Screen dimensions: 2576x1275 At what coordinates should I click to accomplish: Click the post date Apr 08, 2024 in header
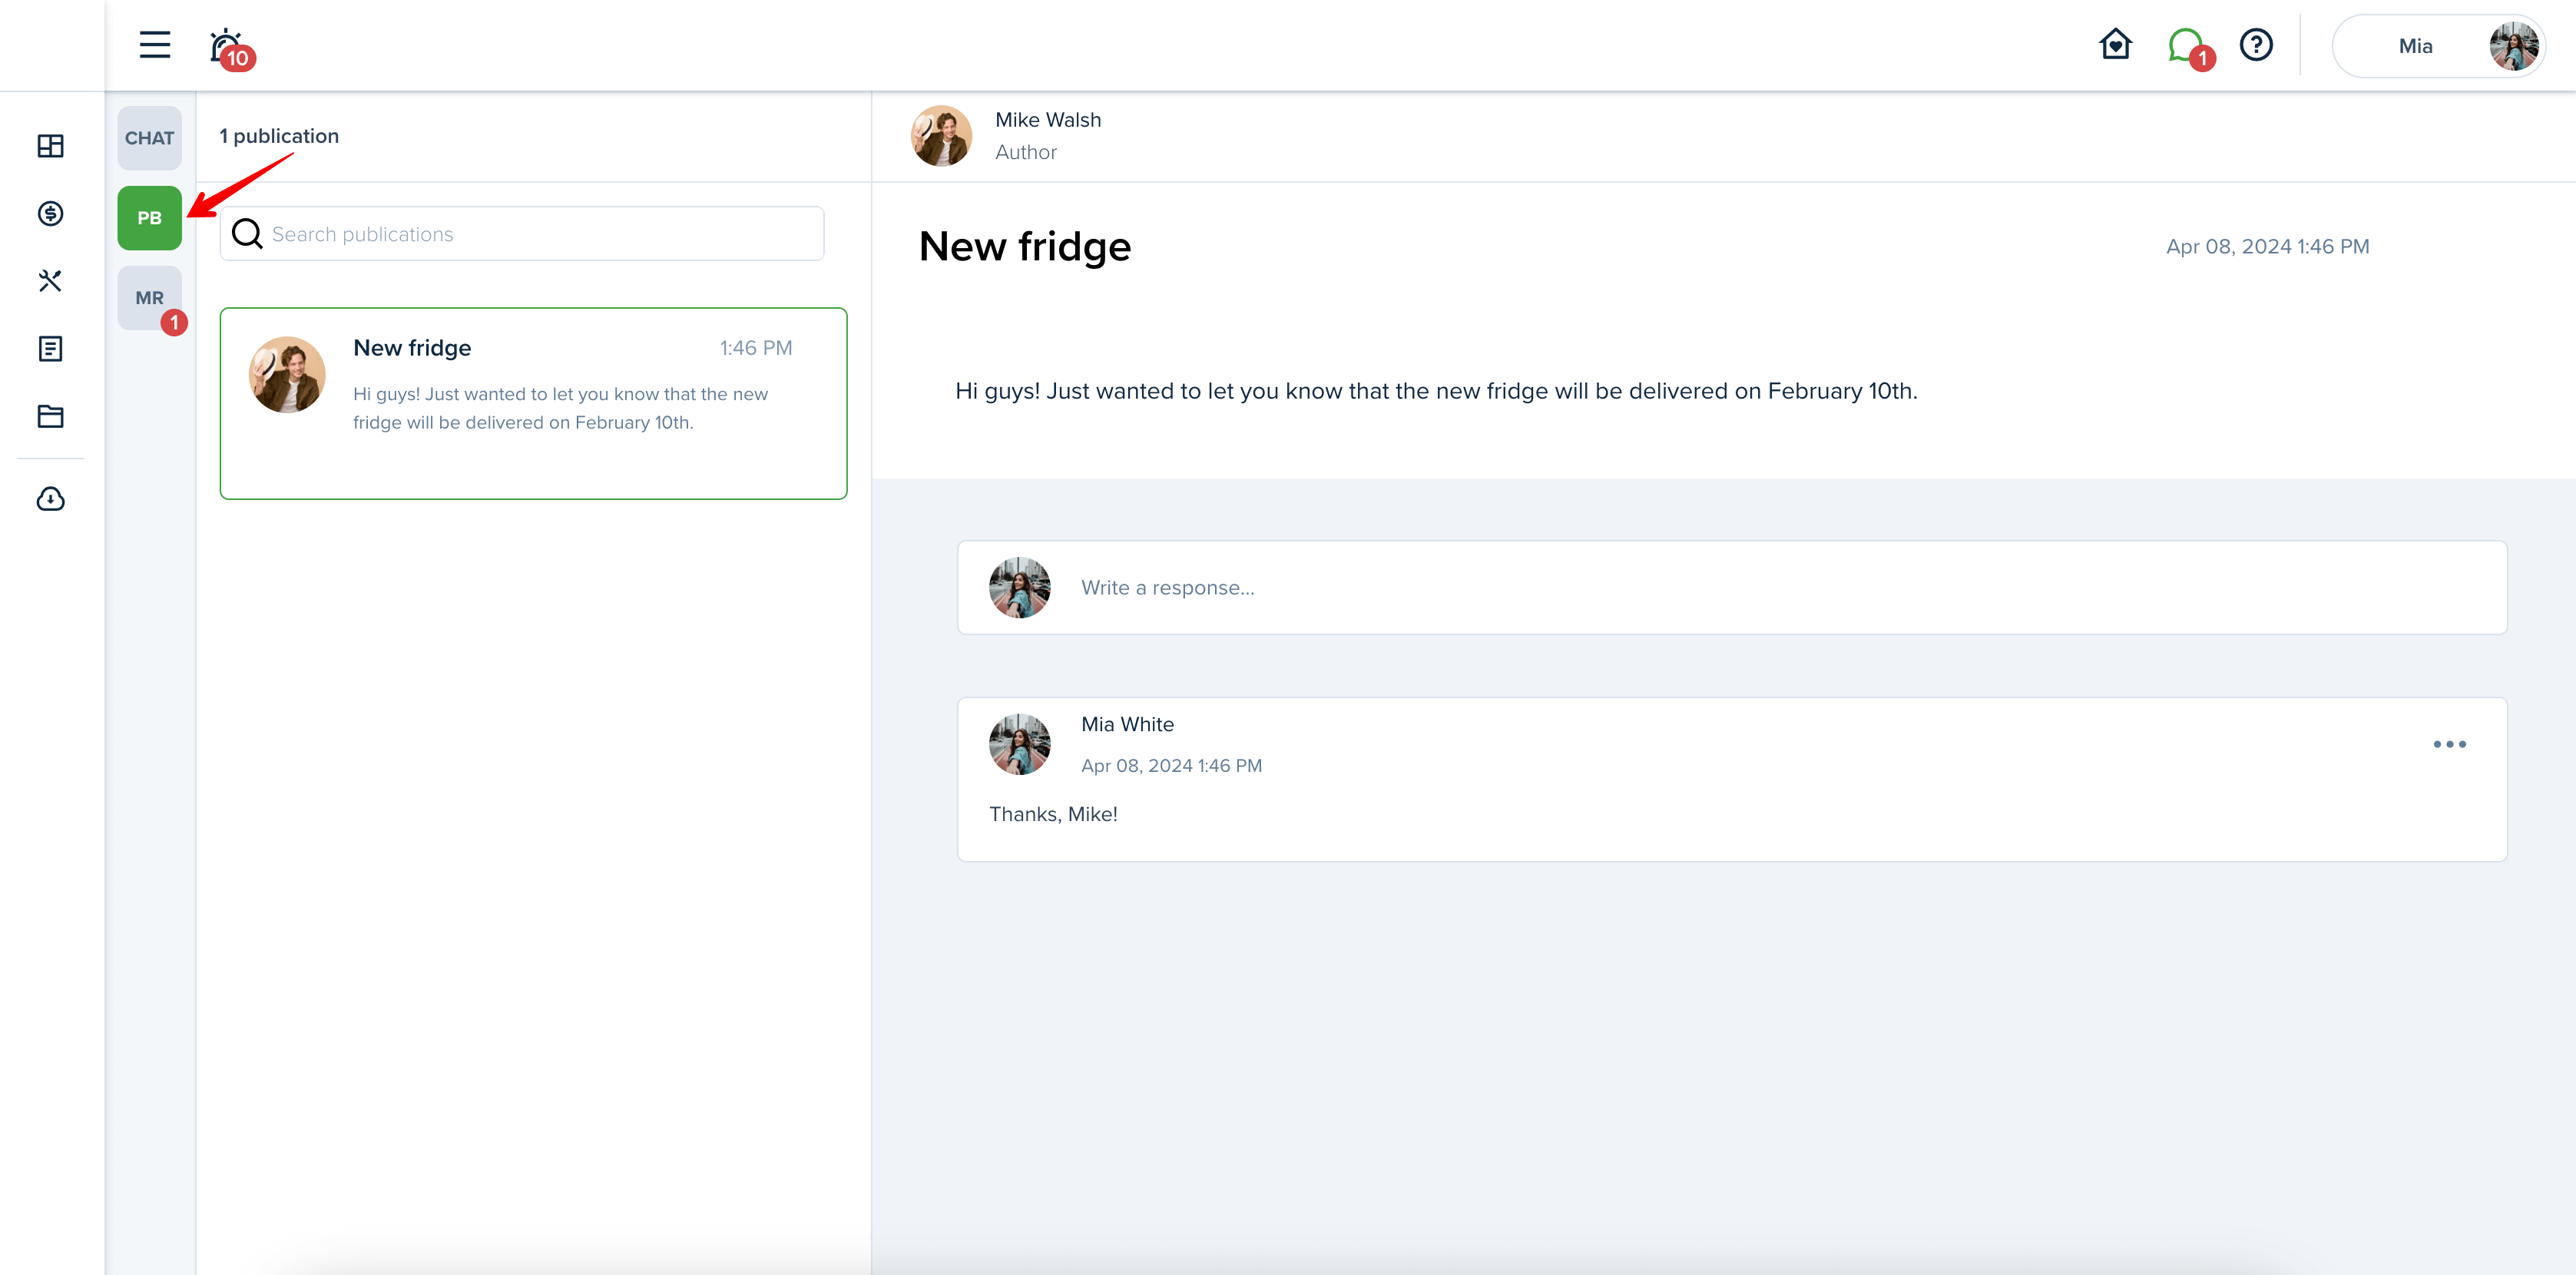pyautogui.click(x=2267, y=246)
